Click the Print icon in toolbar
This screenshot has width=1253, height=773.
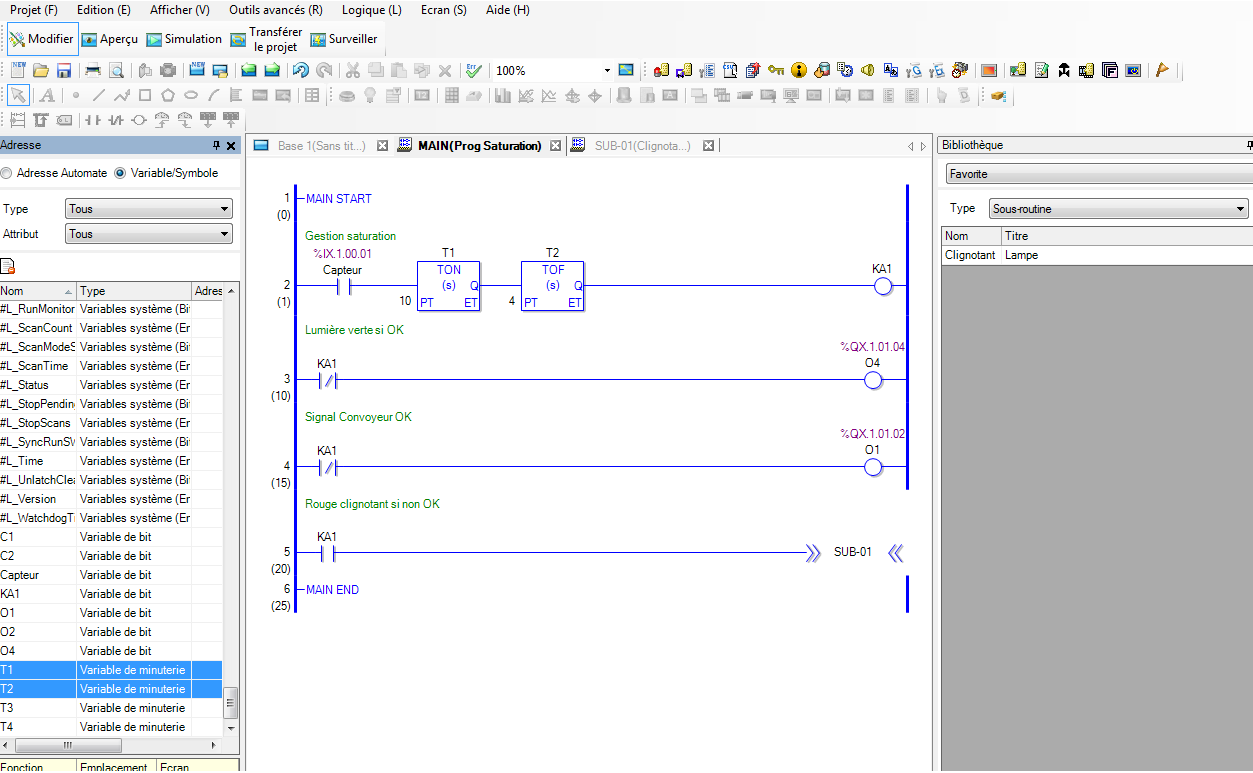point(93,70)
